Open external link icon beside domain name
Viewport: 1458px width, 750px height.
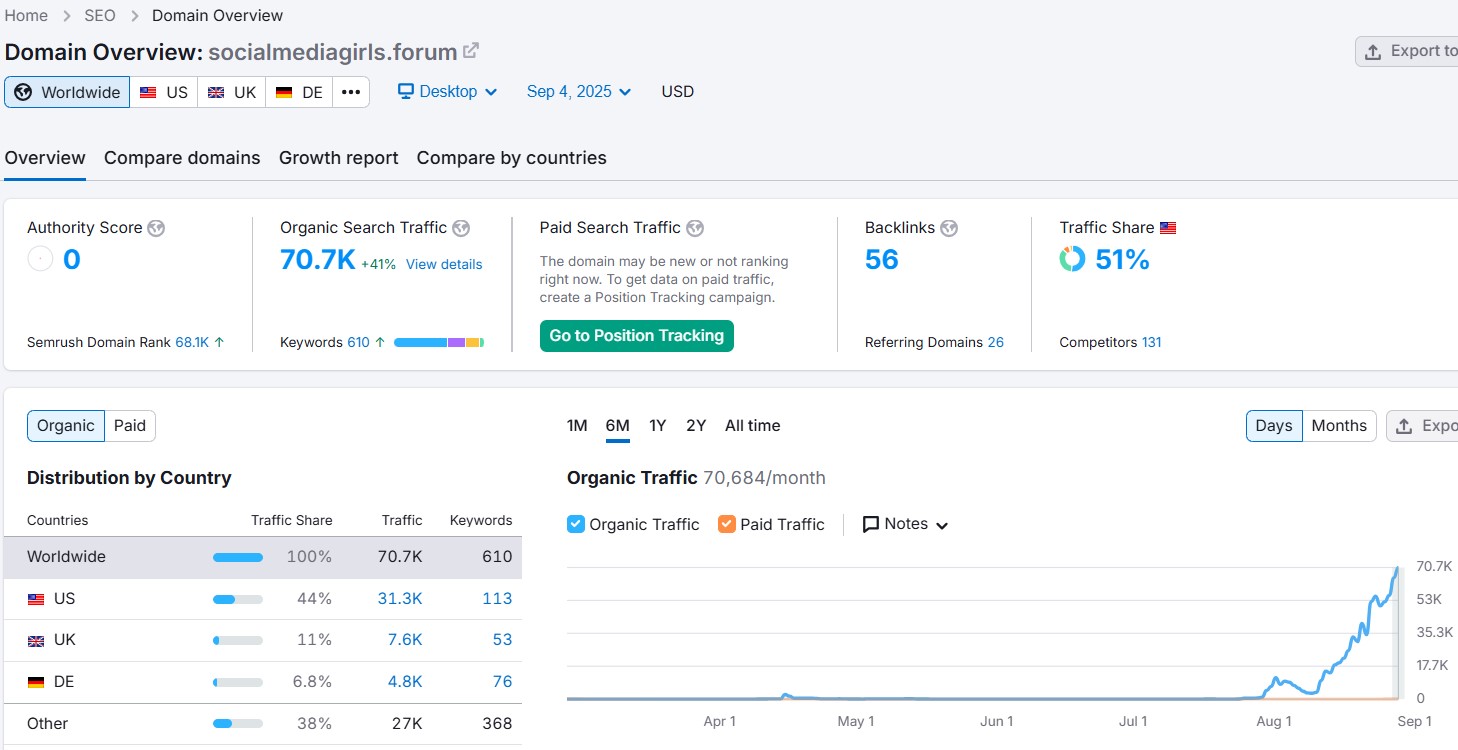tap(471, 51)
